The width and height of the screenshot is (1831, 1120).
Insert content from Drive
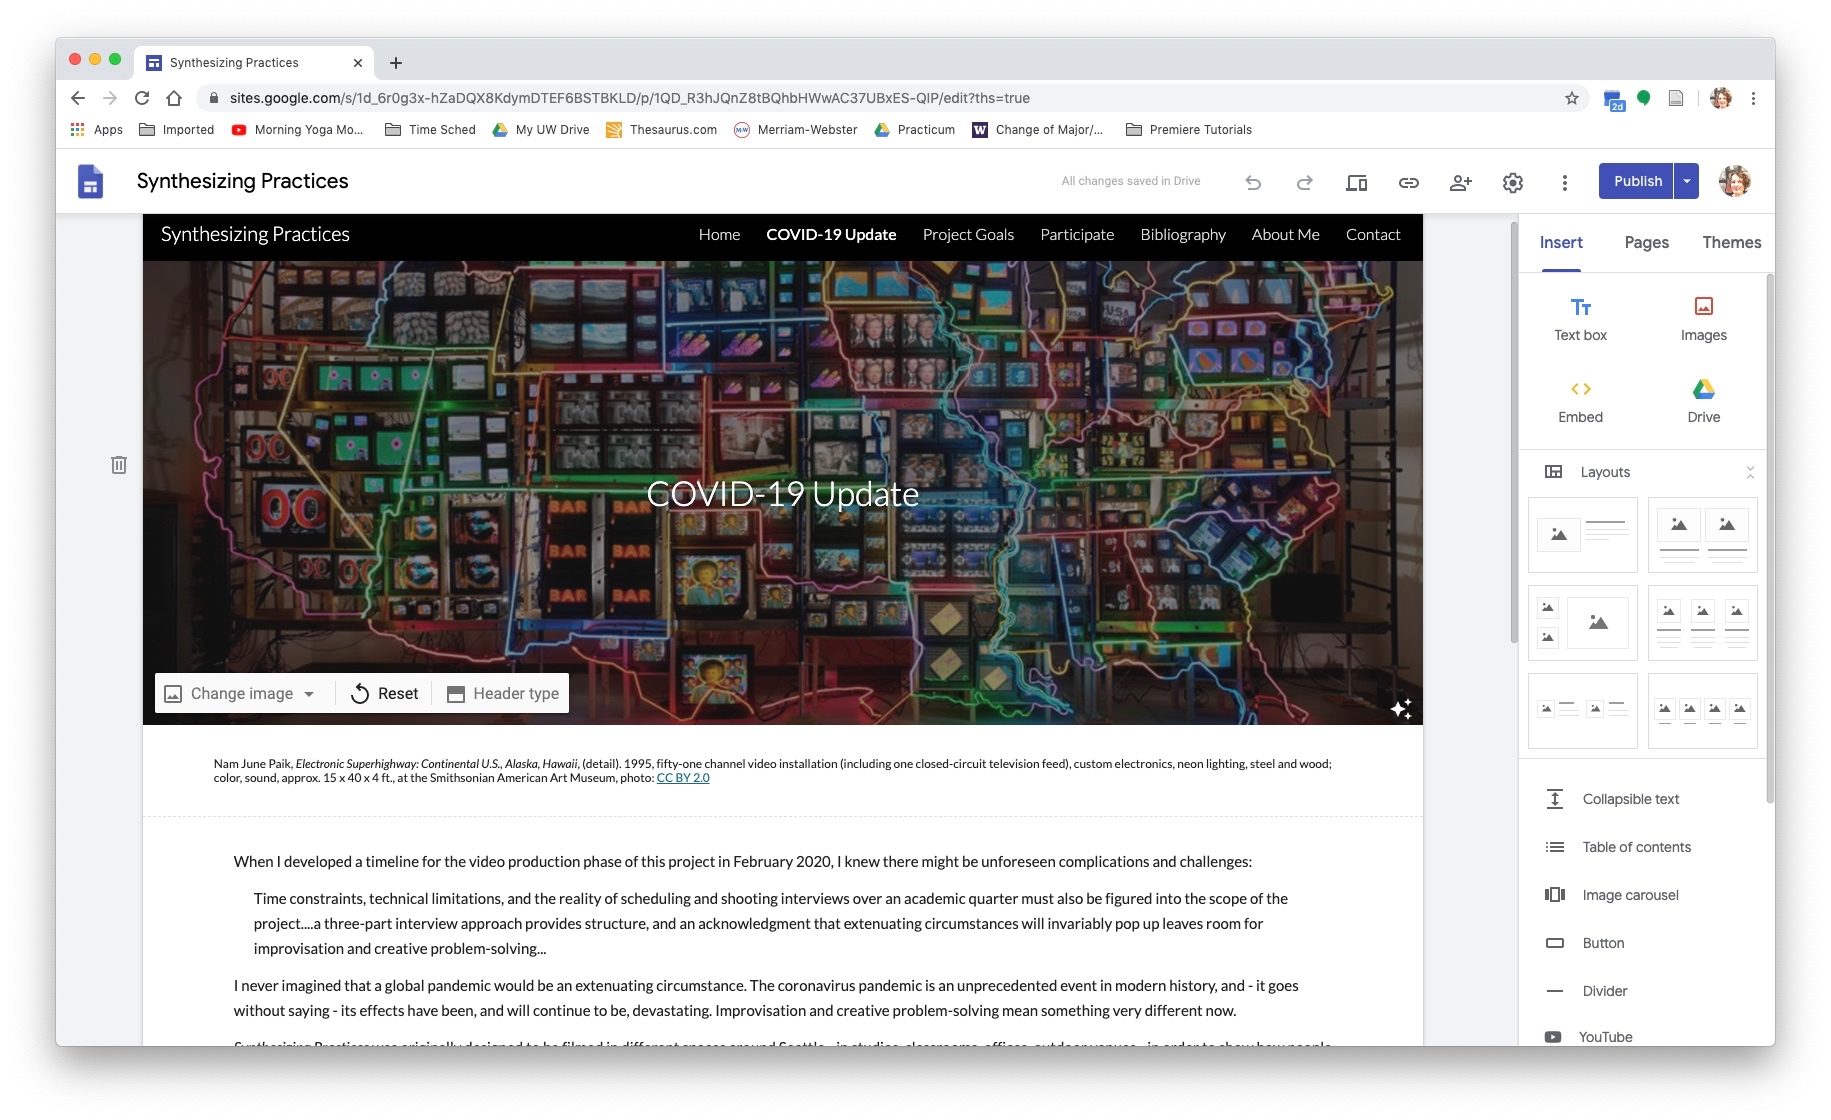click(x=1703, y=400)
